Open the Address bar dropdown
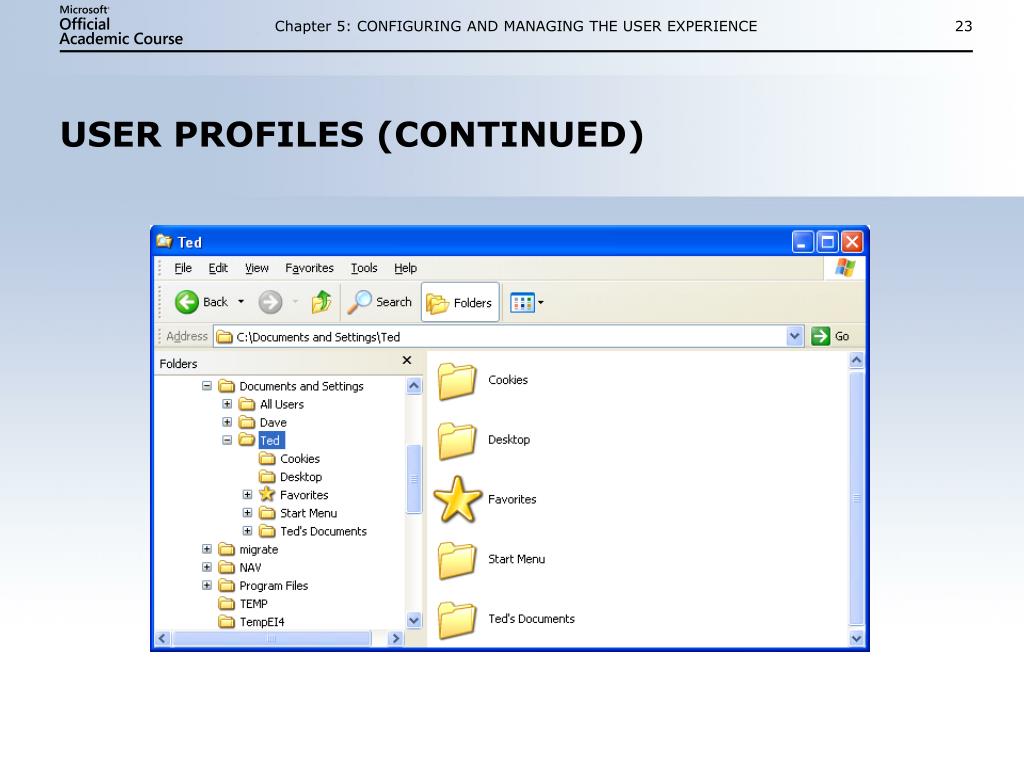This screenshot has height=768, width=1024. (794, 336)
